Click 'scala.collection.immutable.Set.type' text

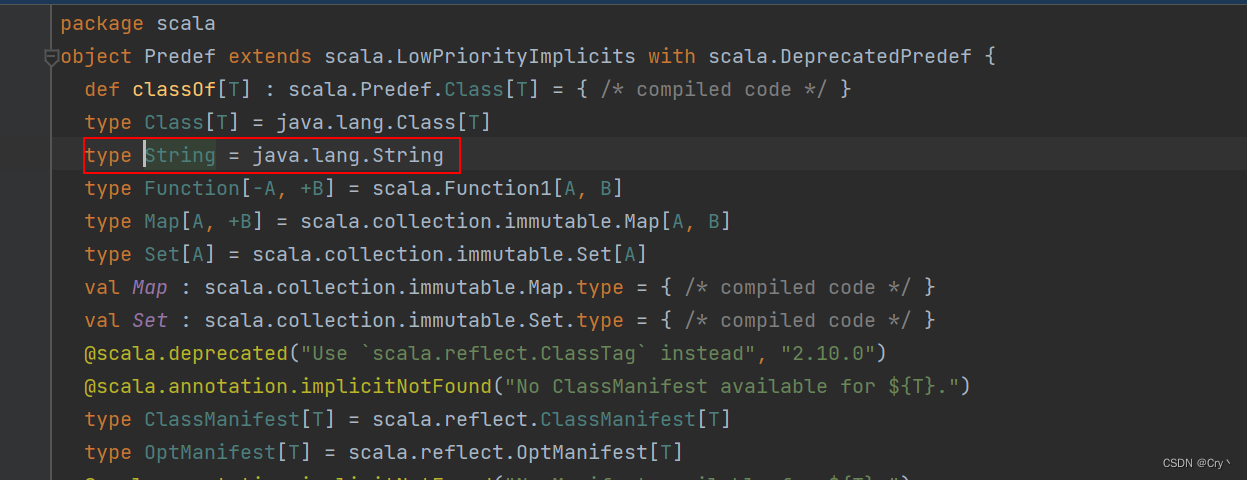(x=414, y=320)
